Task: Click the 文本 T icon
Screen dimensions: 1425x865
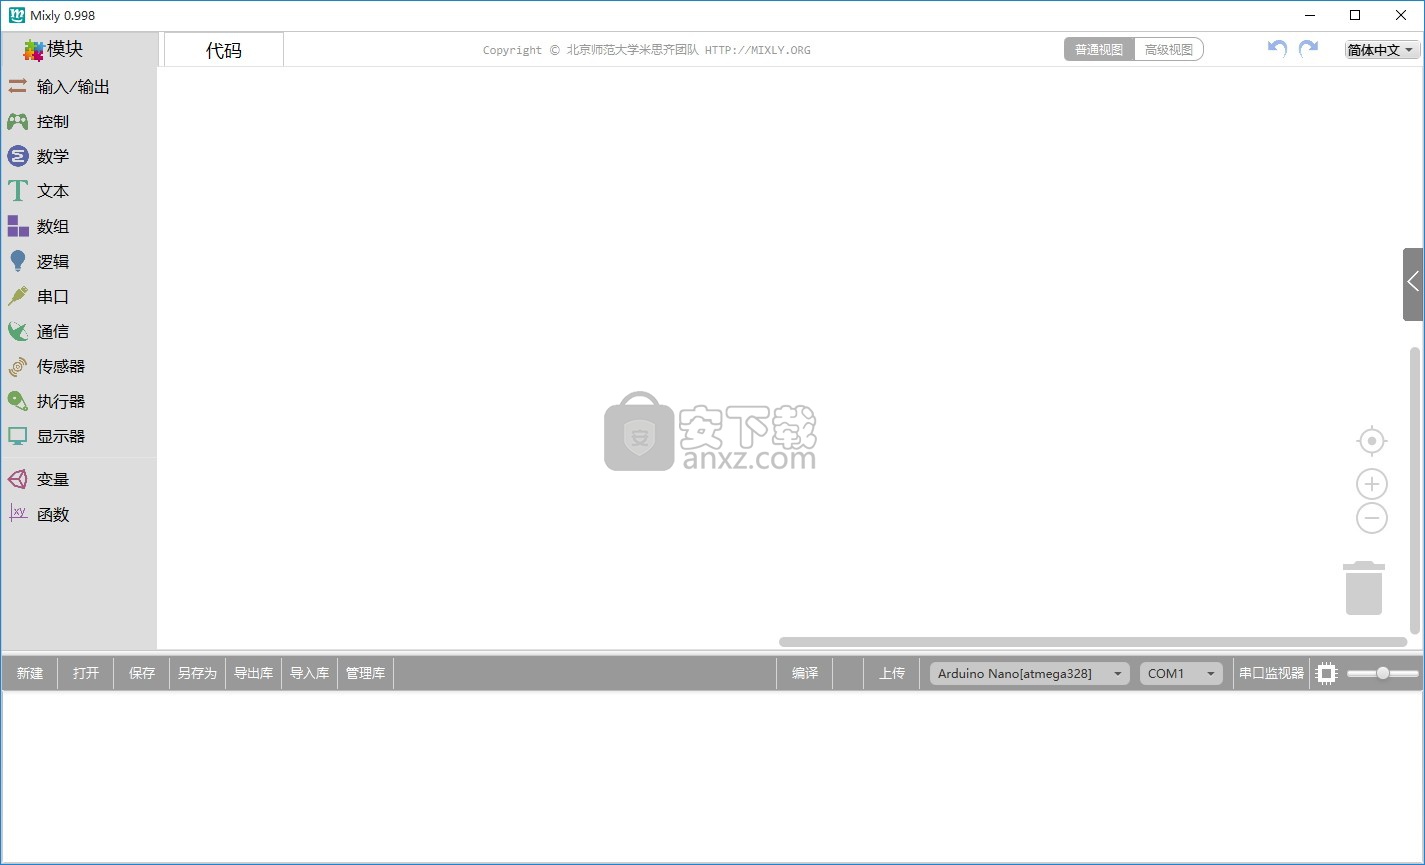Action: [17, 191]
